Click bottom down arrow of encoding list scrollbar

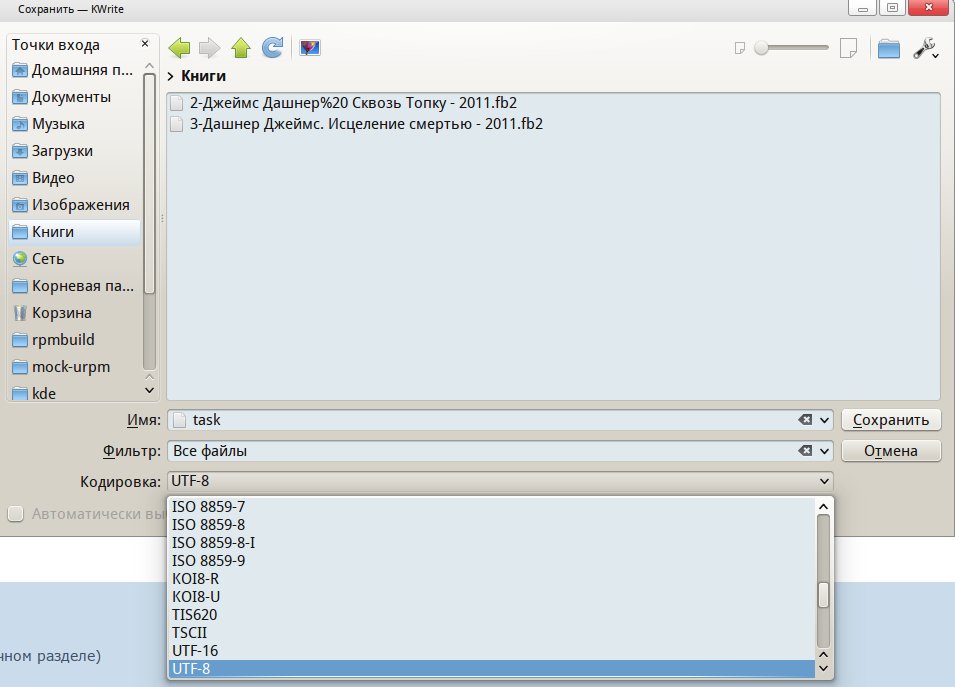(823, 669)
